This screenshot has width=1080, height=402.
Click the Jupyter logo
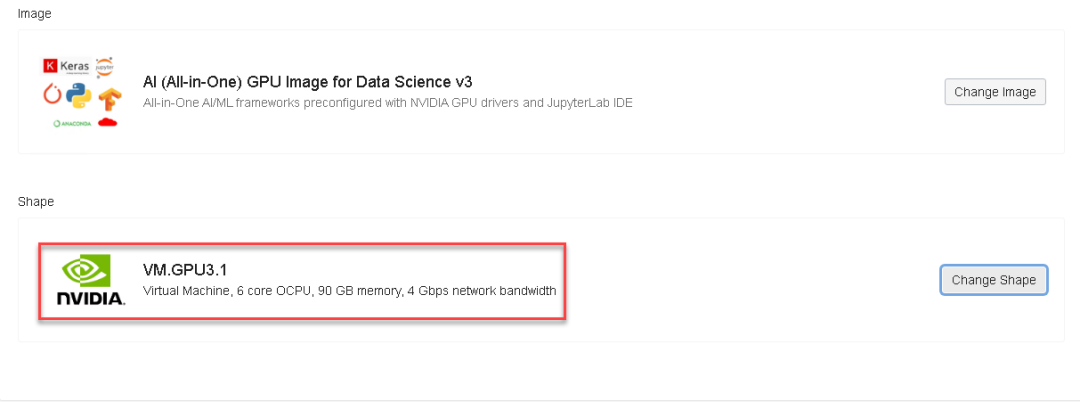[105, 66]
